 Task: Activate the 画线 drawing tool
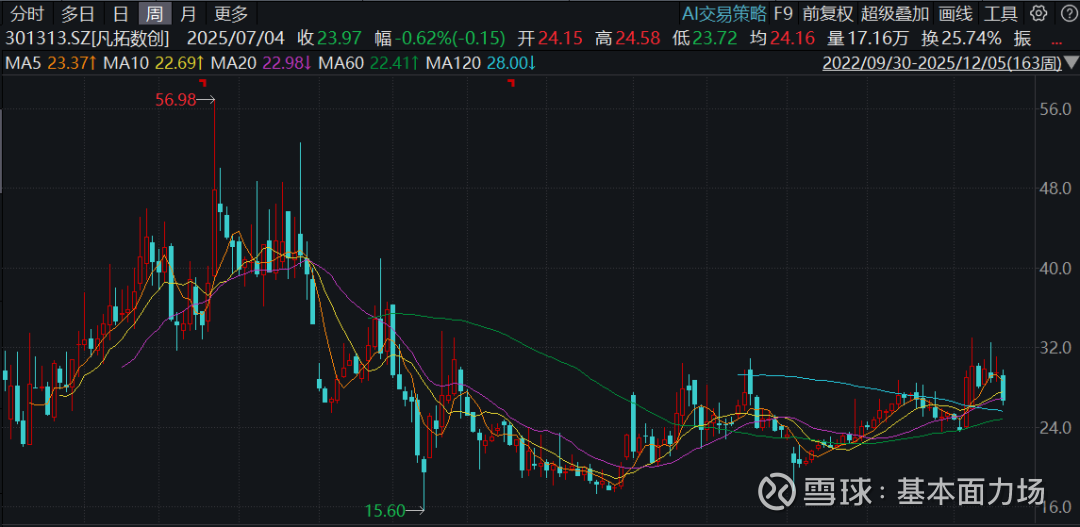[x=955, y=13]
